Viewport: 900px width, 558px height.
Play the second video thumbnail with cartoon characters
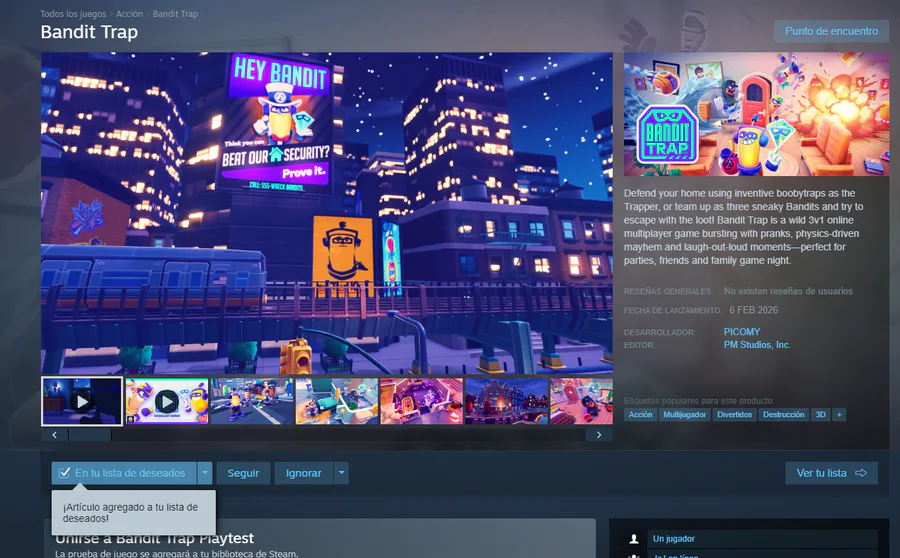(166, 401)
